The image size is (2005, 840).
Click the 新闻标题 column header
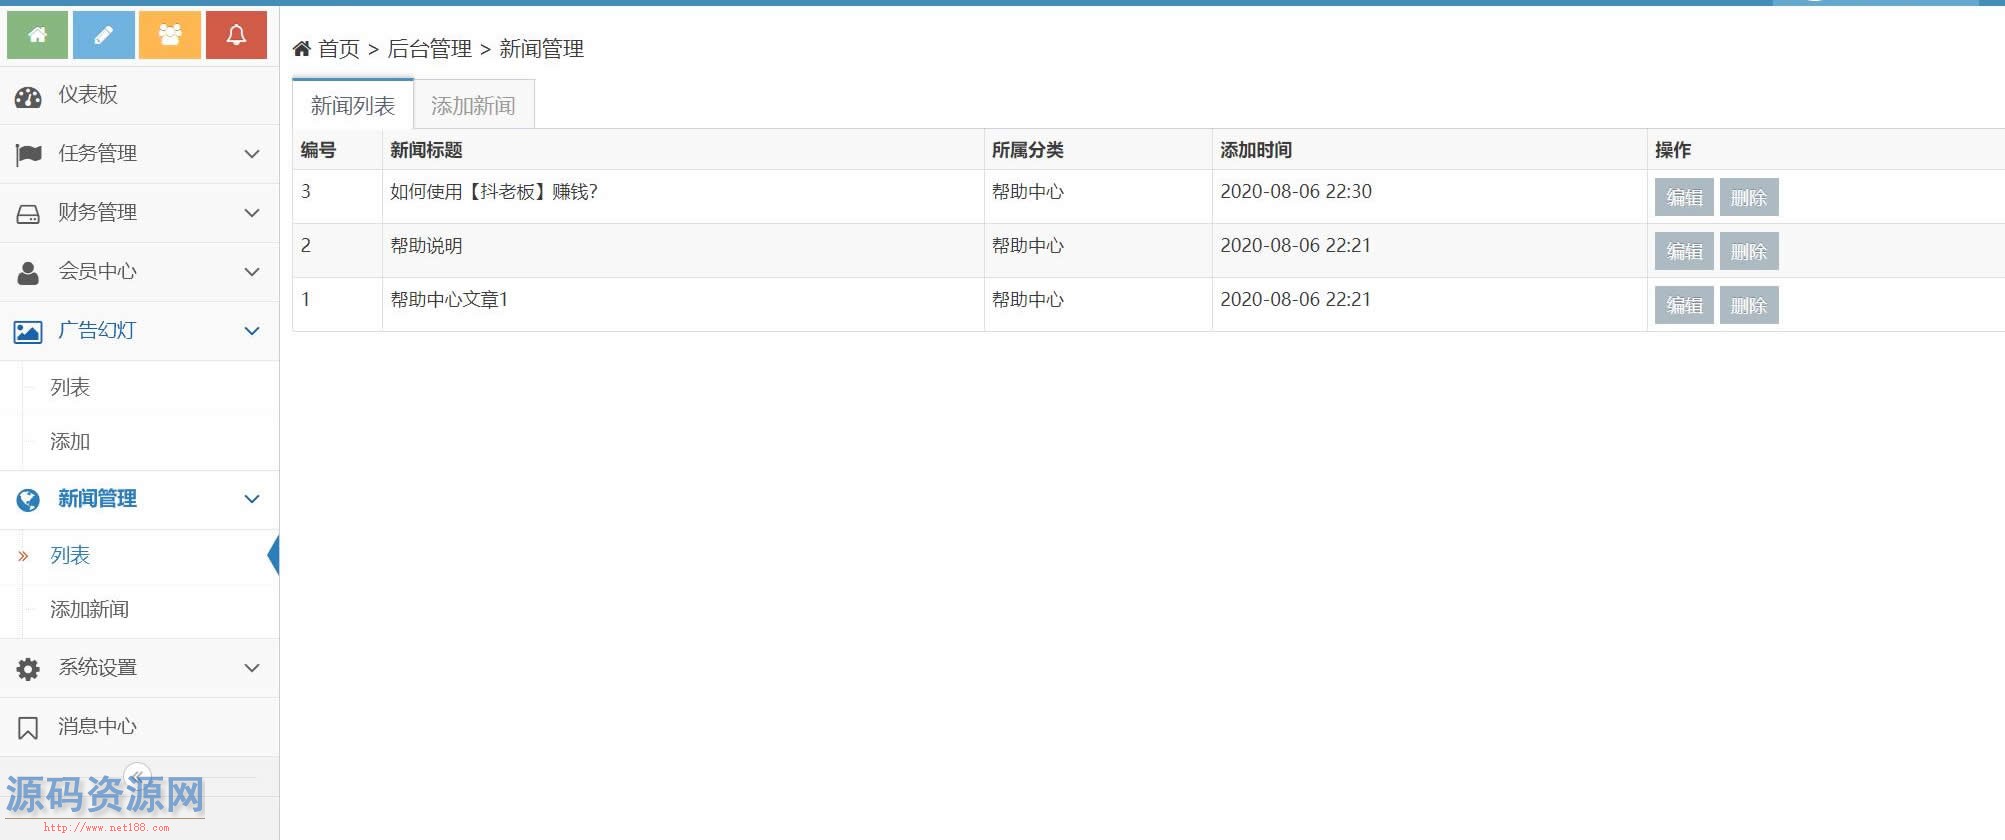426,150
